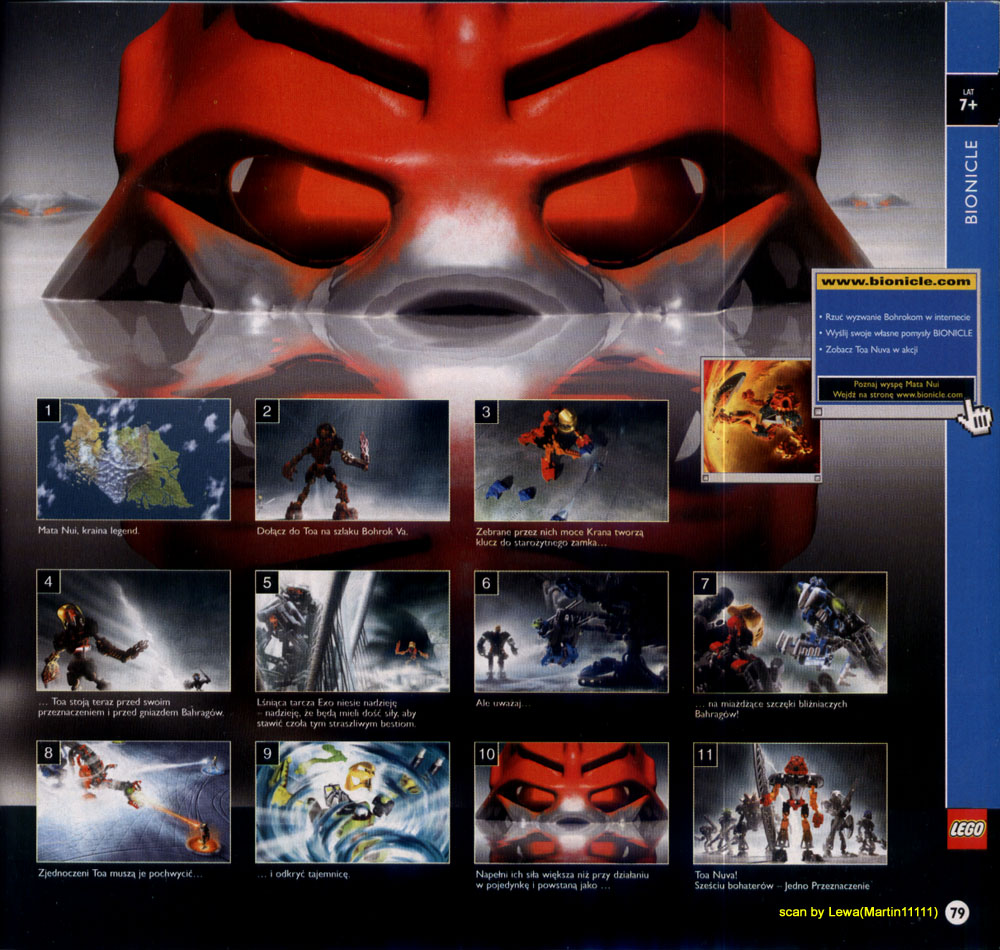Click the small square at the popup window's bottom-left corner

click(x=819, y=412)
